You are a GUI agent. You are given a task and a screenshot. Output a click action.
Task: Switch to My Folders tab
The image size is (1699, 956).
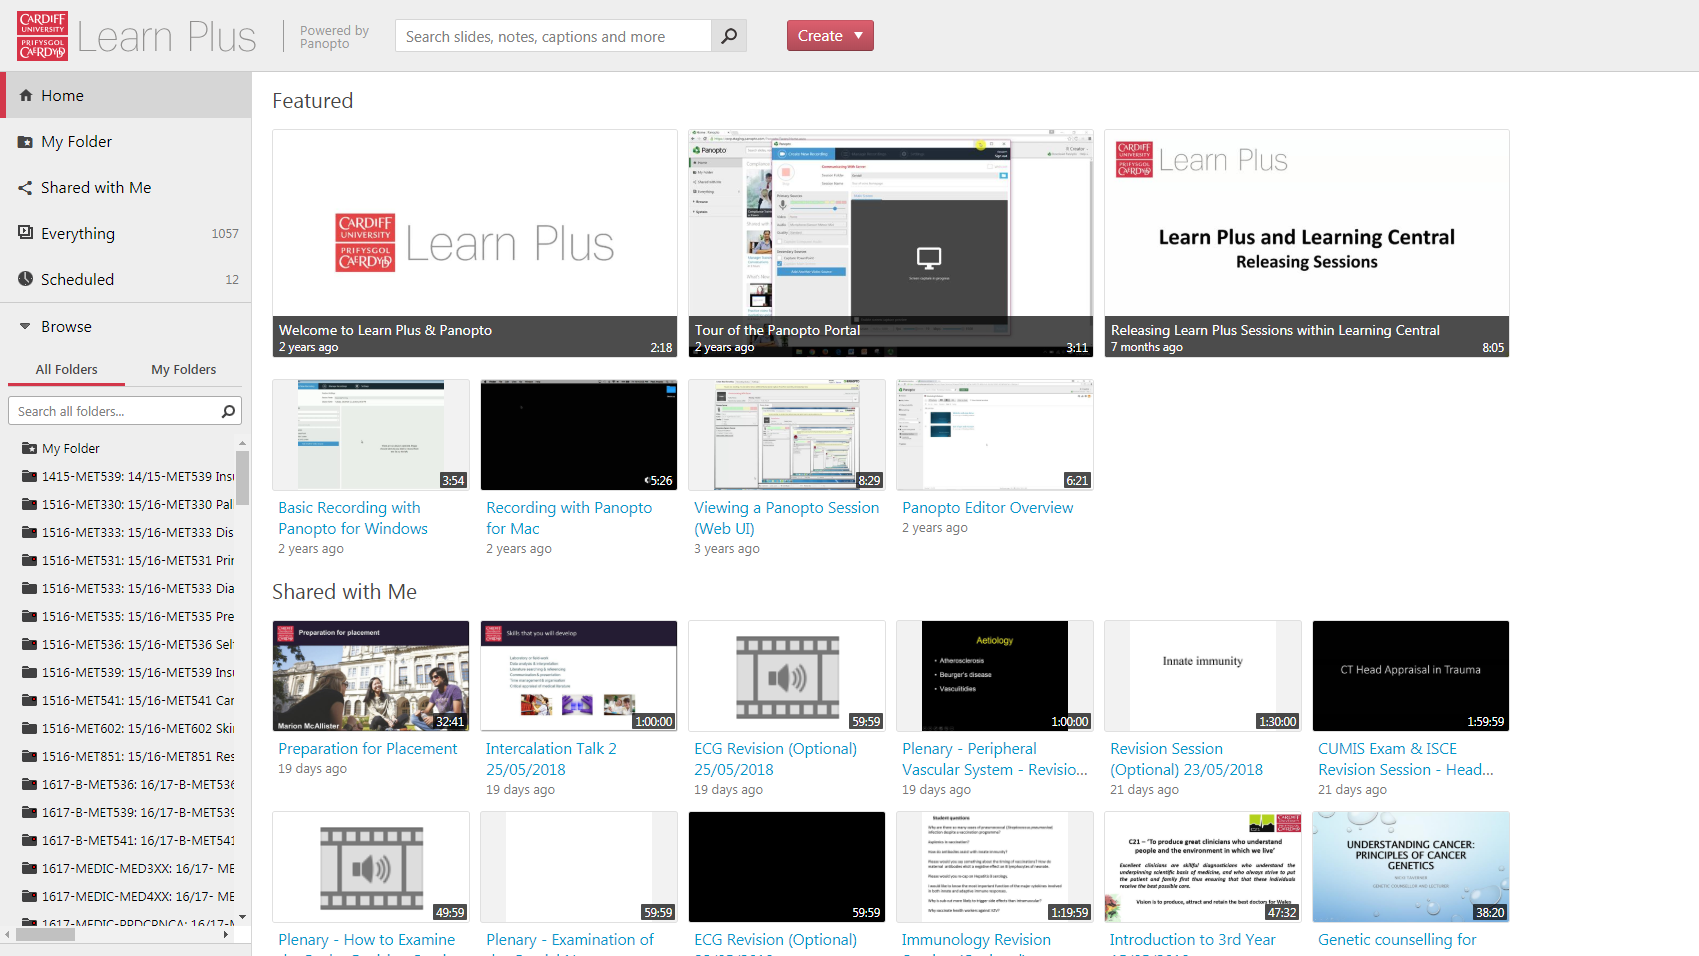[183, 369]
